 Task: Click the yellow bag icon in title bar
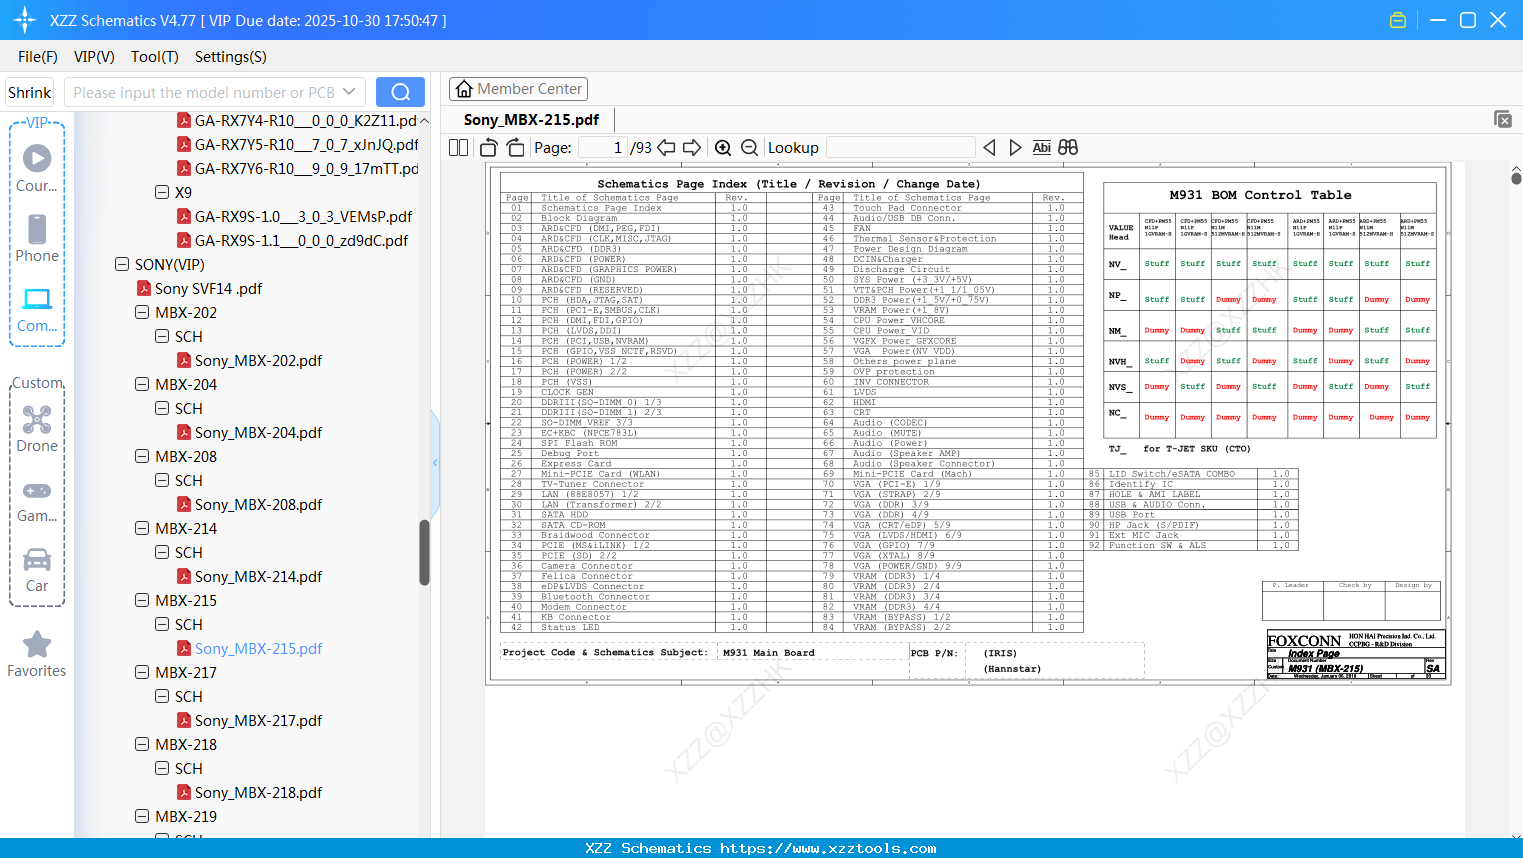pos(1398,20)
